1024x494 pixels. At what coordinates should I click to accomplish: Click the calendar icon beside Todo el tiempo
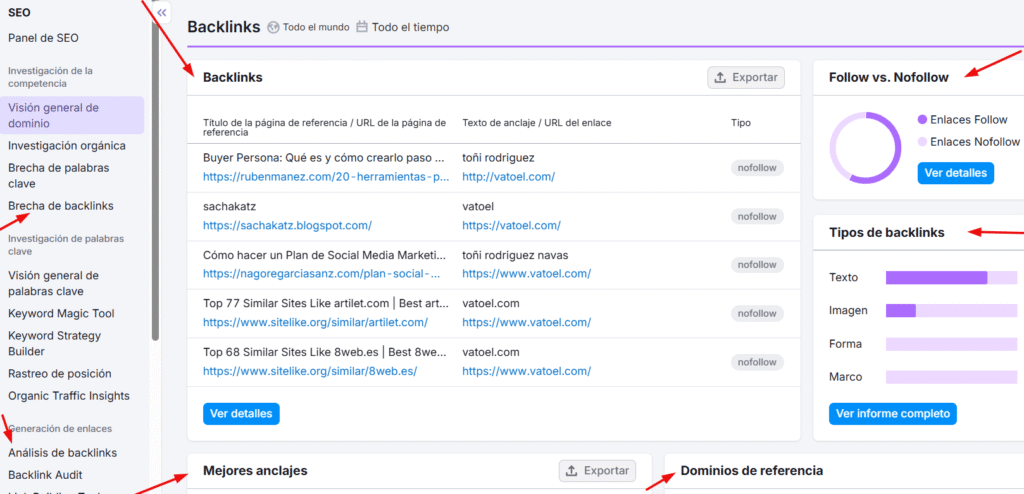[x=362, y=27]
